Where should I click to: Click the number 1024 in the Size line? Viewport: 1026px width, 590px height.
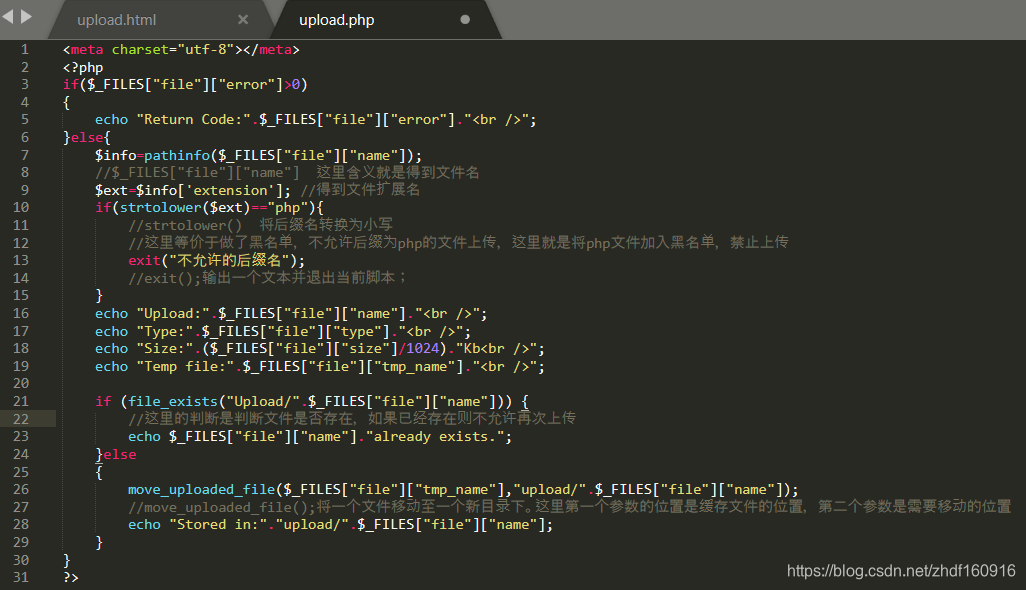pos(421,348)
